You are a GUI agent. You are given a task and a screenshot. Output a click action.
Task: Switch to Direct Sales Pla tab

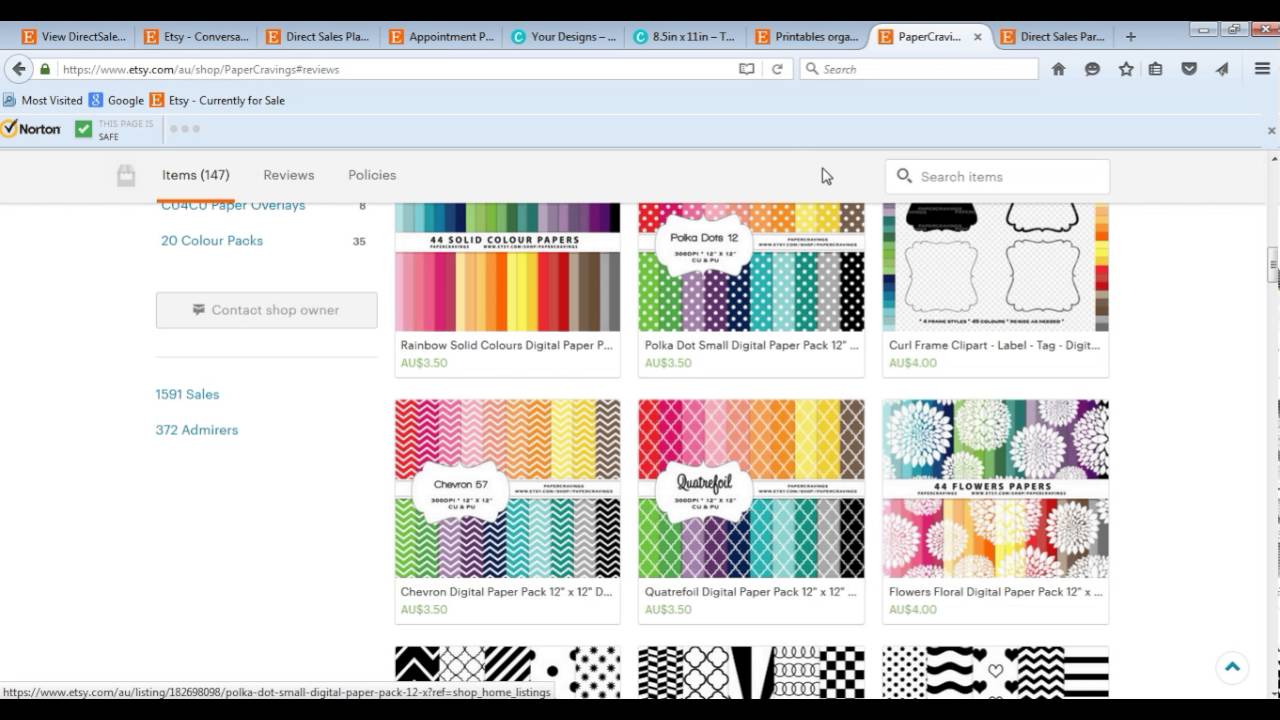pos(318,37)
